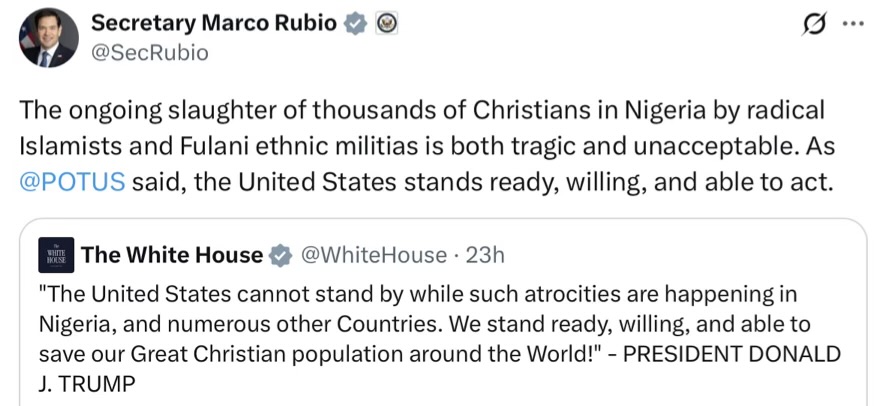
Task: Open the more options ellipsis menu
Action: [x=851, y=24]
